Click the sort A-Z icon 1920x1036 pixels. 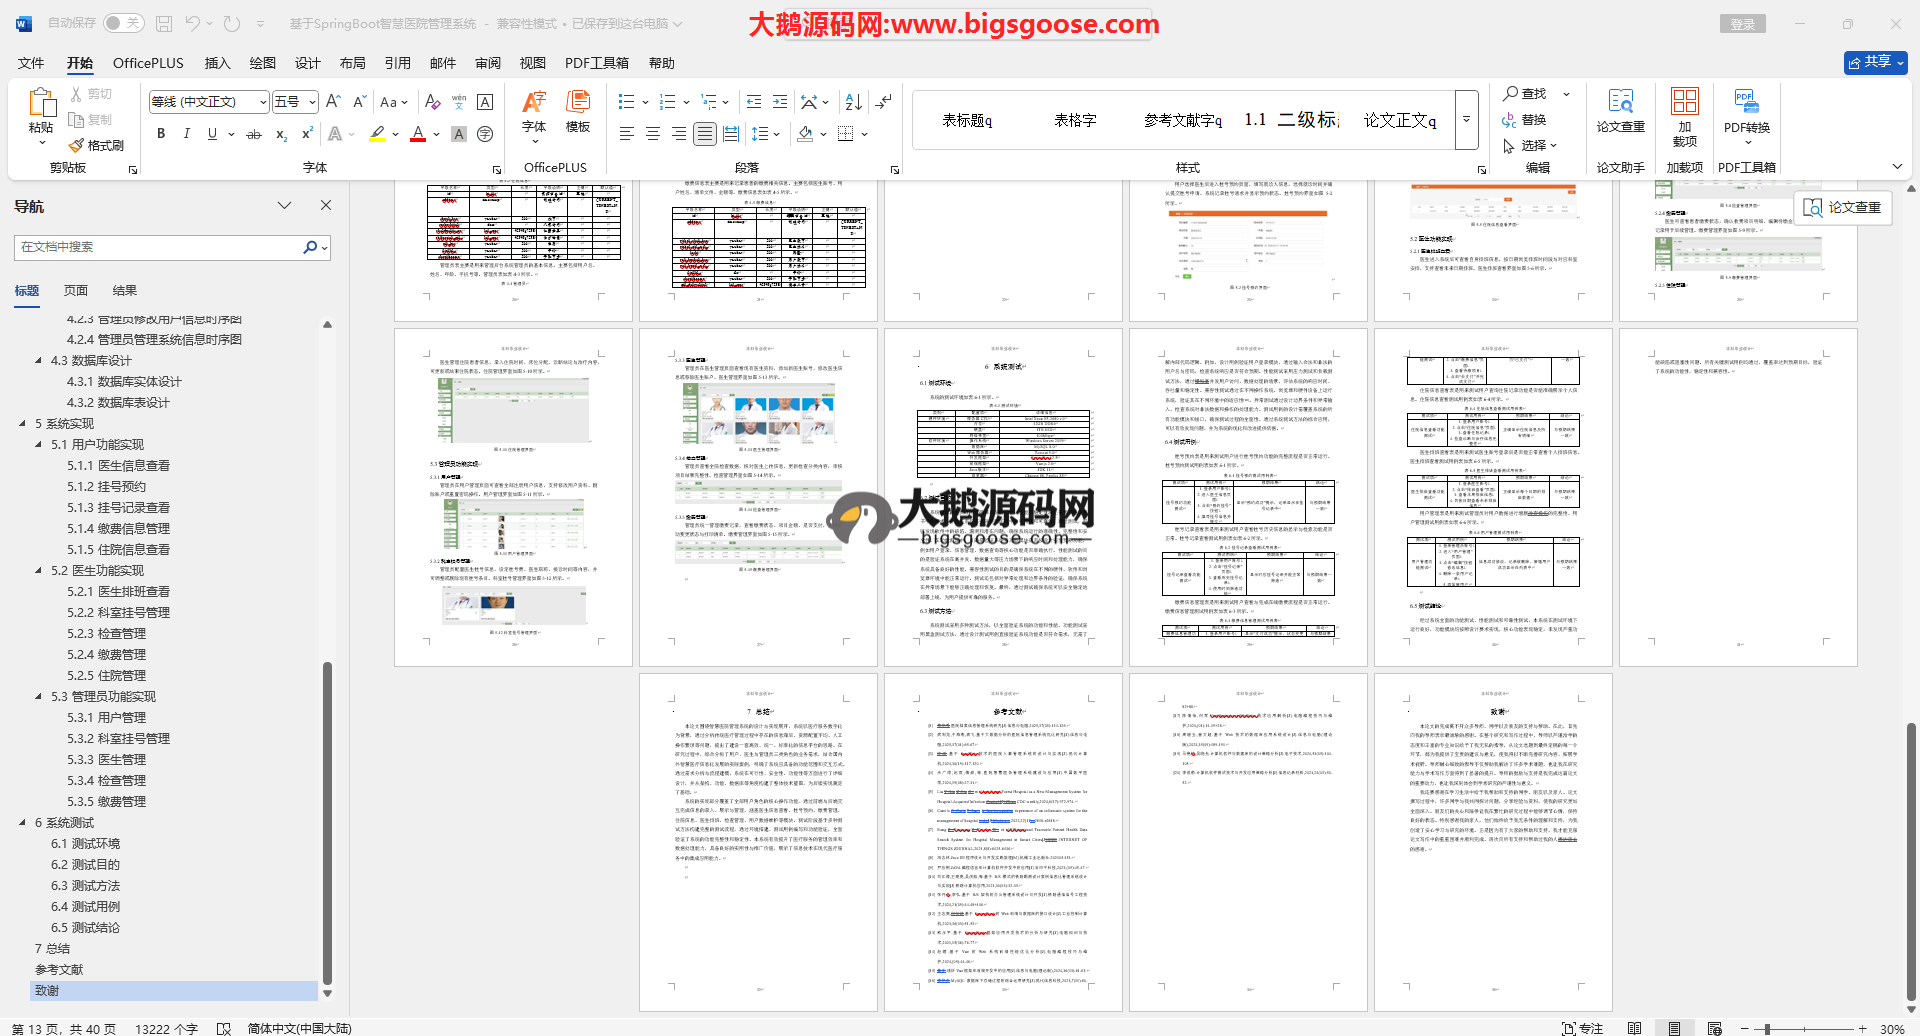click(x=853, y=102)
